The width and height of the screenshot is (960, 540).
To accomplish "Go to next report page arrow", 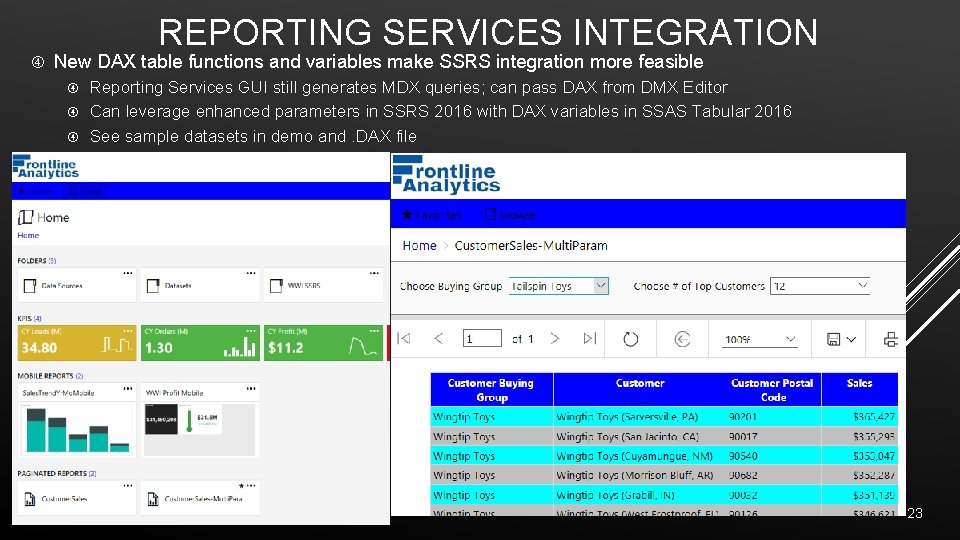I will pos(555,339).
